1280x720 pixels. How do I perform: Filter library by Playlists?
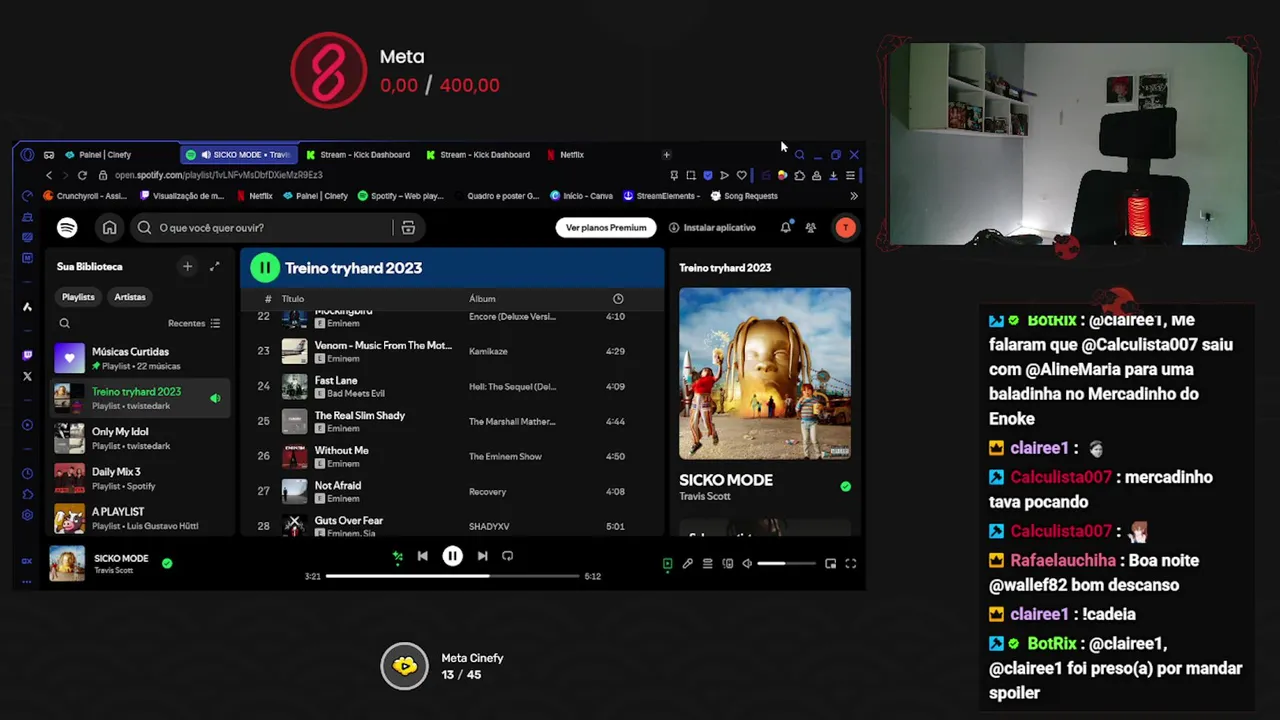78,297
